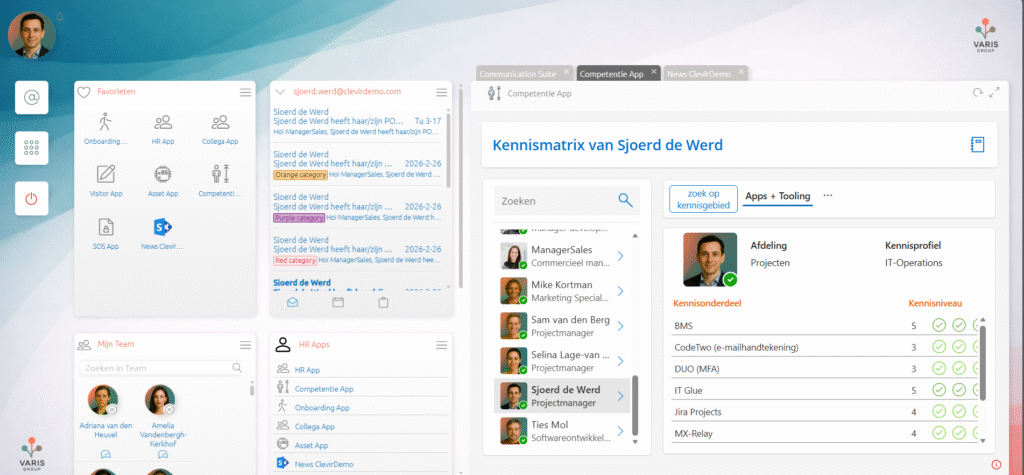This screenshot has width=1024, height=475.
Task: Collapse the mailbox panel using header chevron
Action: point(282,91)
